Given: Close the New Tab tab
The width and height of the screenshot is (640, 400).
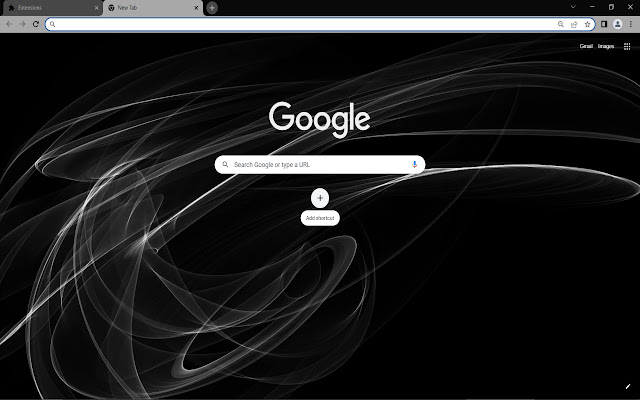Looking at the screenshot, I should pos(196,8).
